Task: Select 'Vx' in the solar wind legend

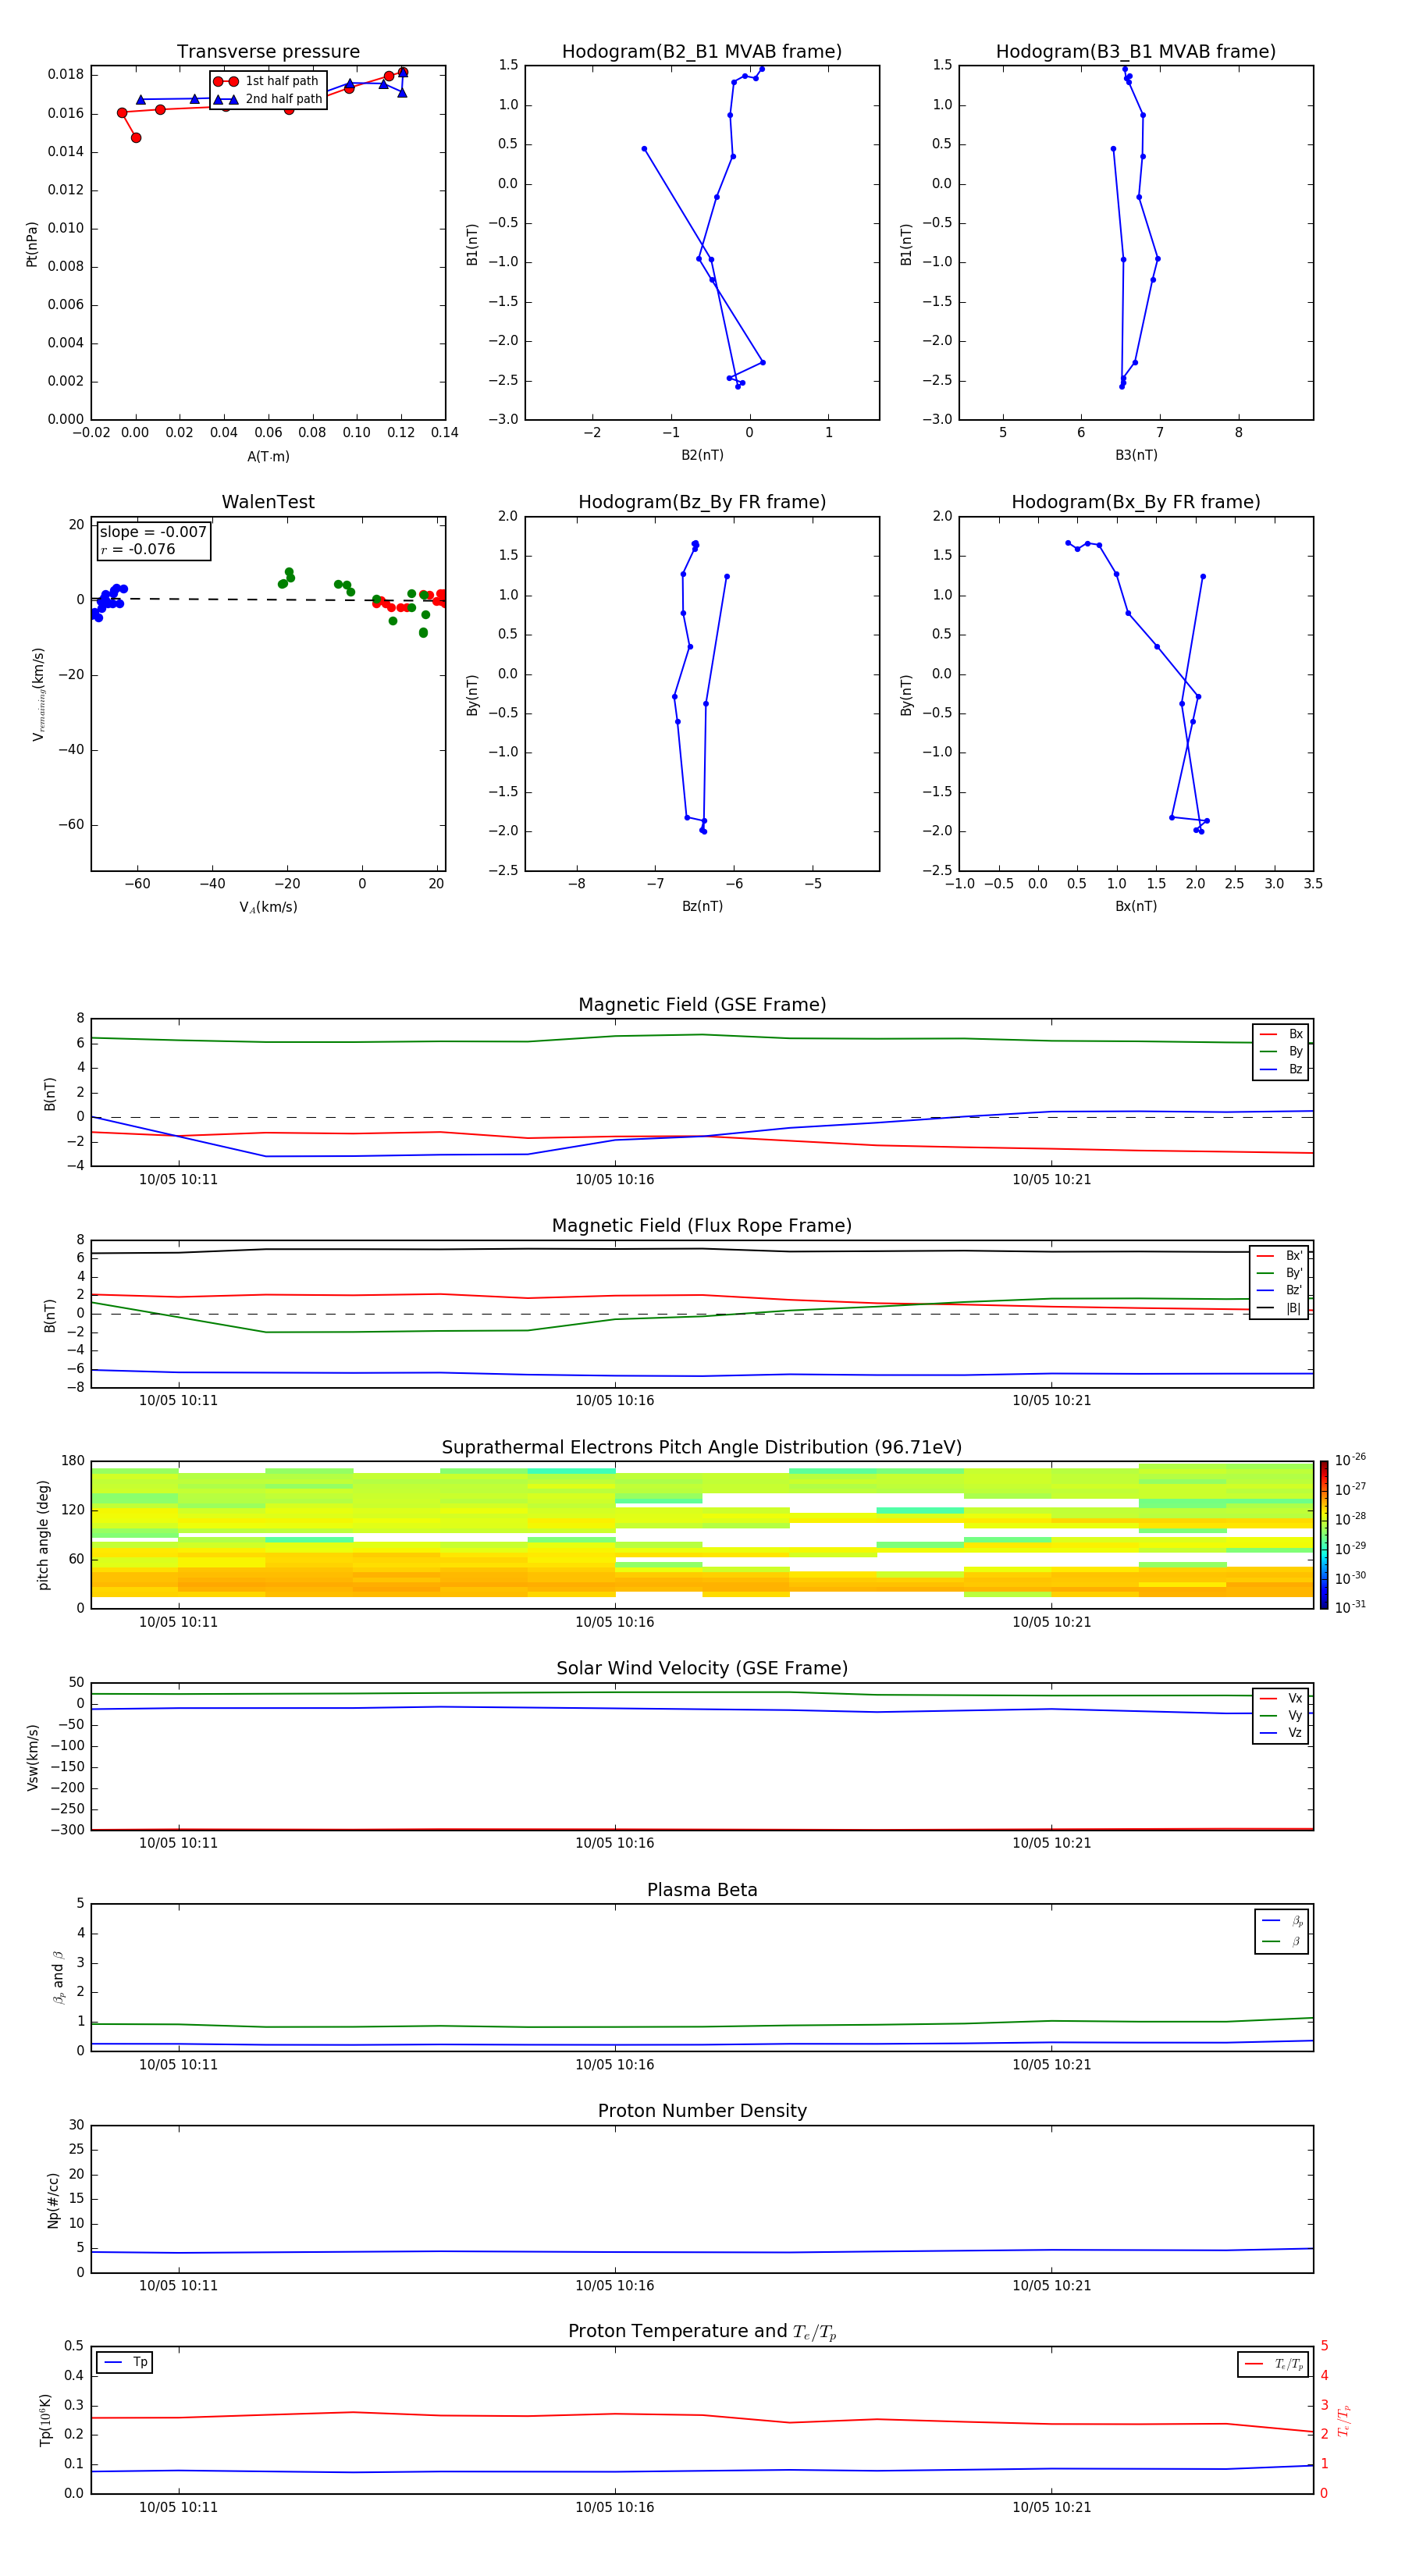Action: pos(1281,1698)
